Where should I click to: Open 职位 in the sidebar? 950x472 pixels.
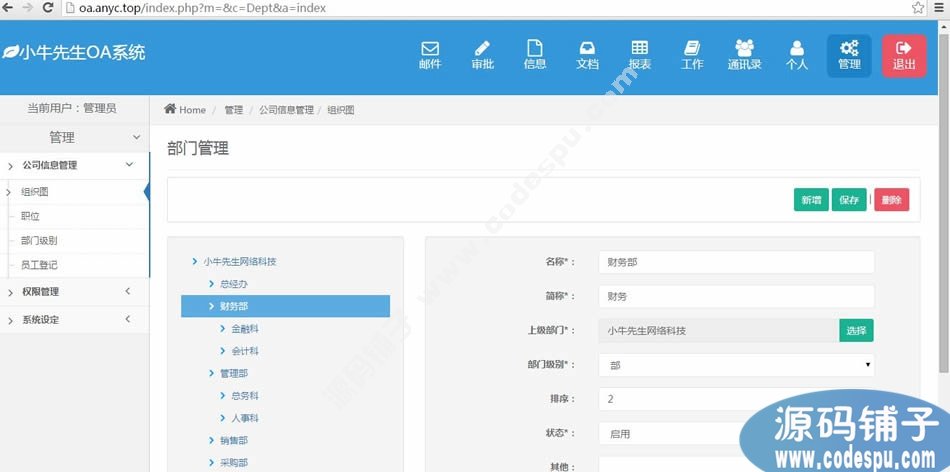(30, 216)
